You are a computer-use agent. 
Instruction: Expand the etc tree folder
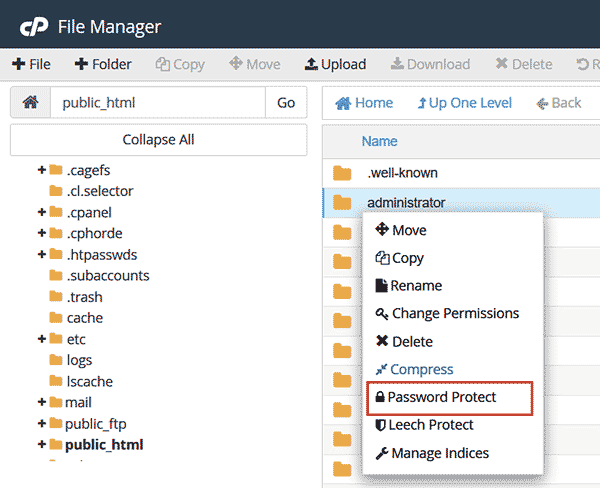click(x=42, y=339)
